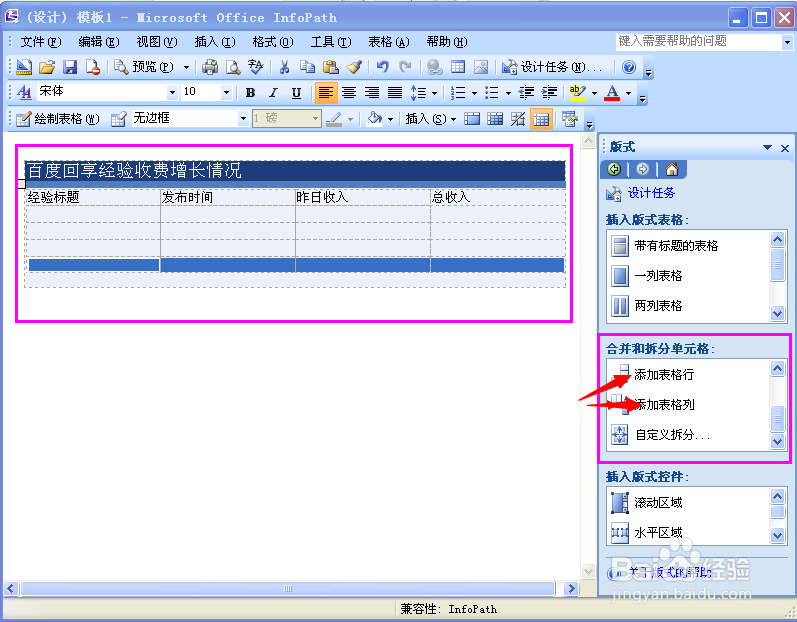The image size is (797, 622).
Task: Justify the paragraph text
Action: [395, 92]
